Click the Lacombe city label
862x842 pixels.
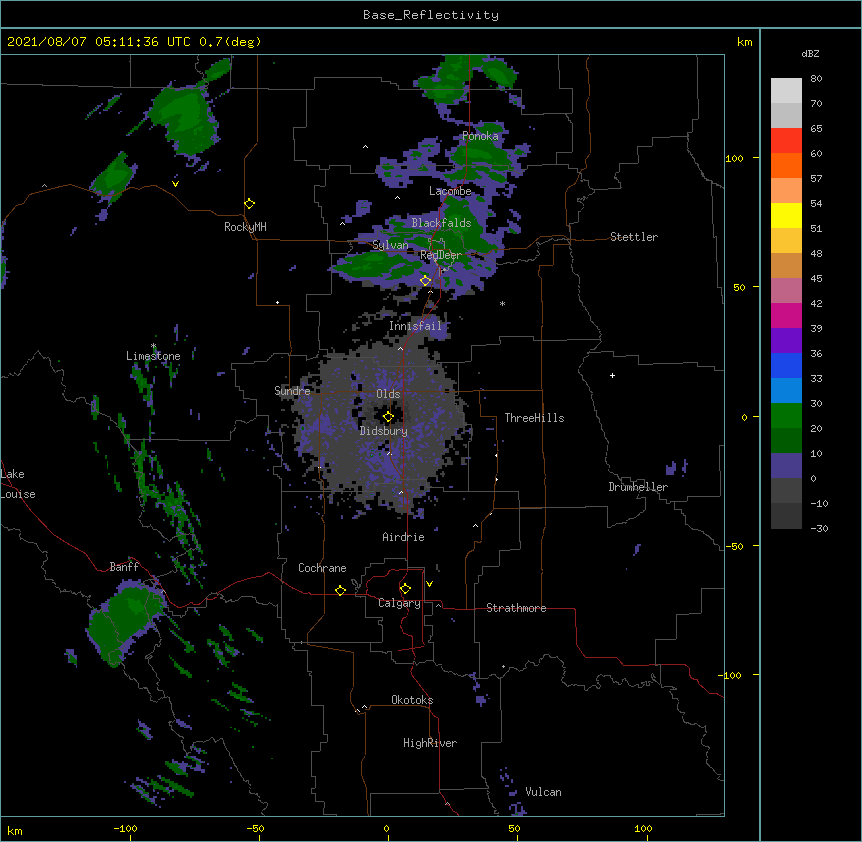(x=450, y=191)
